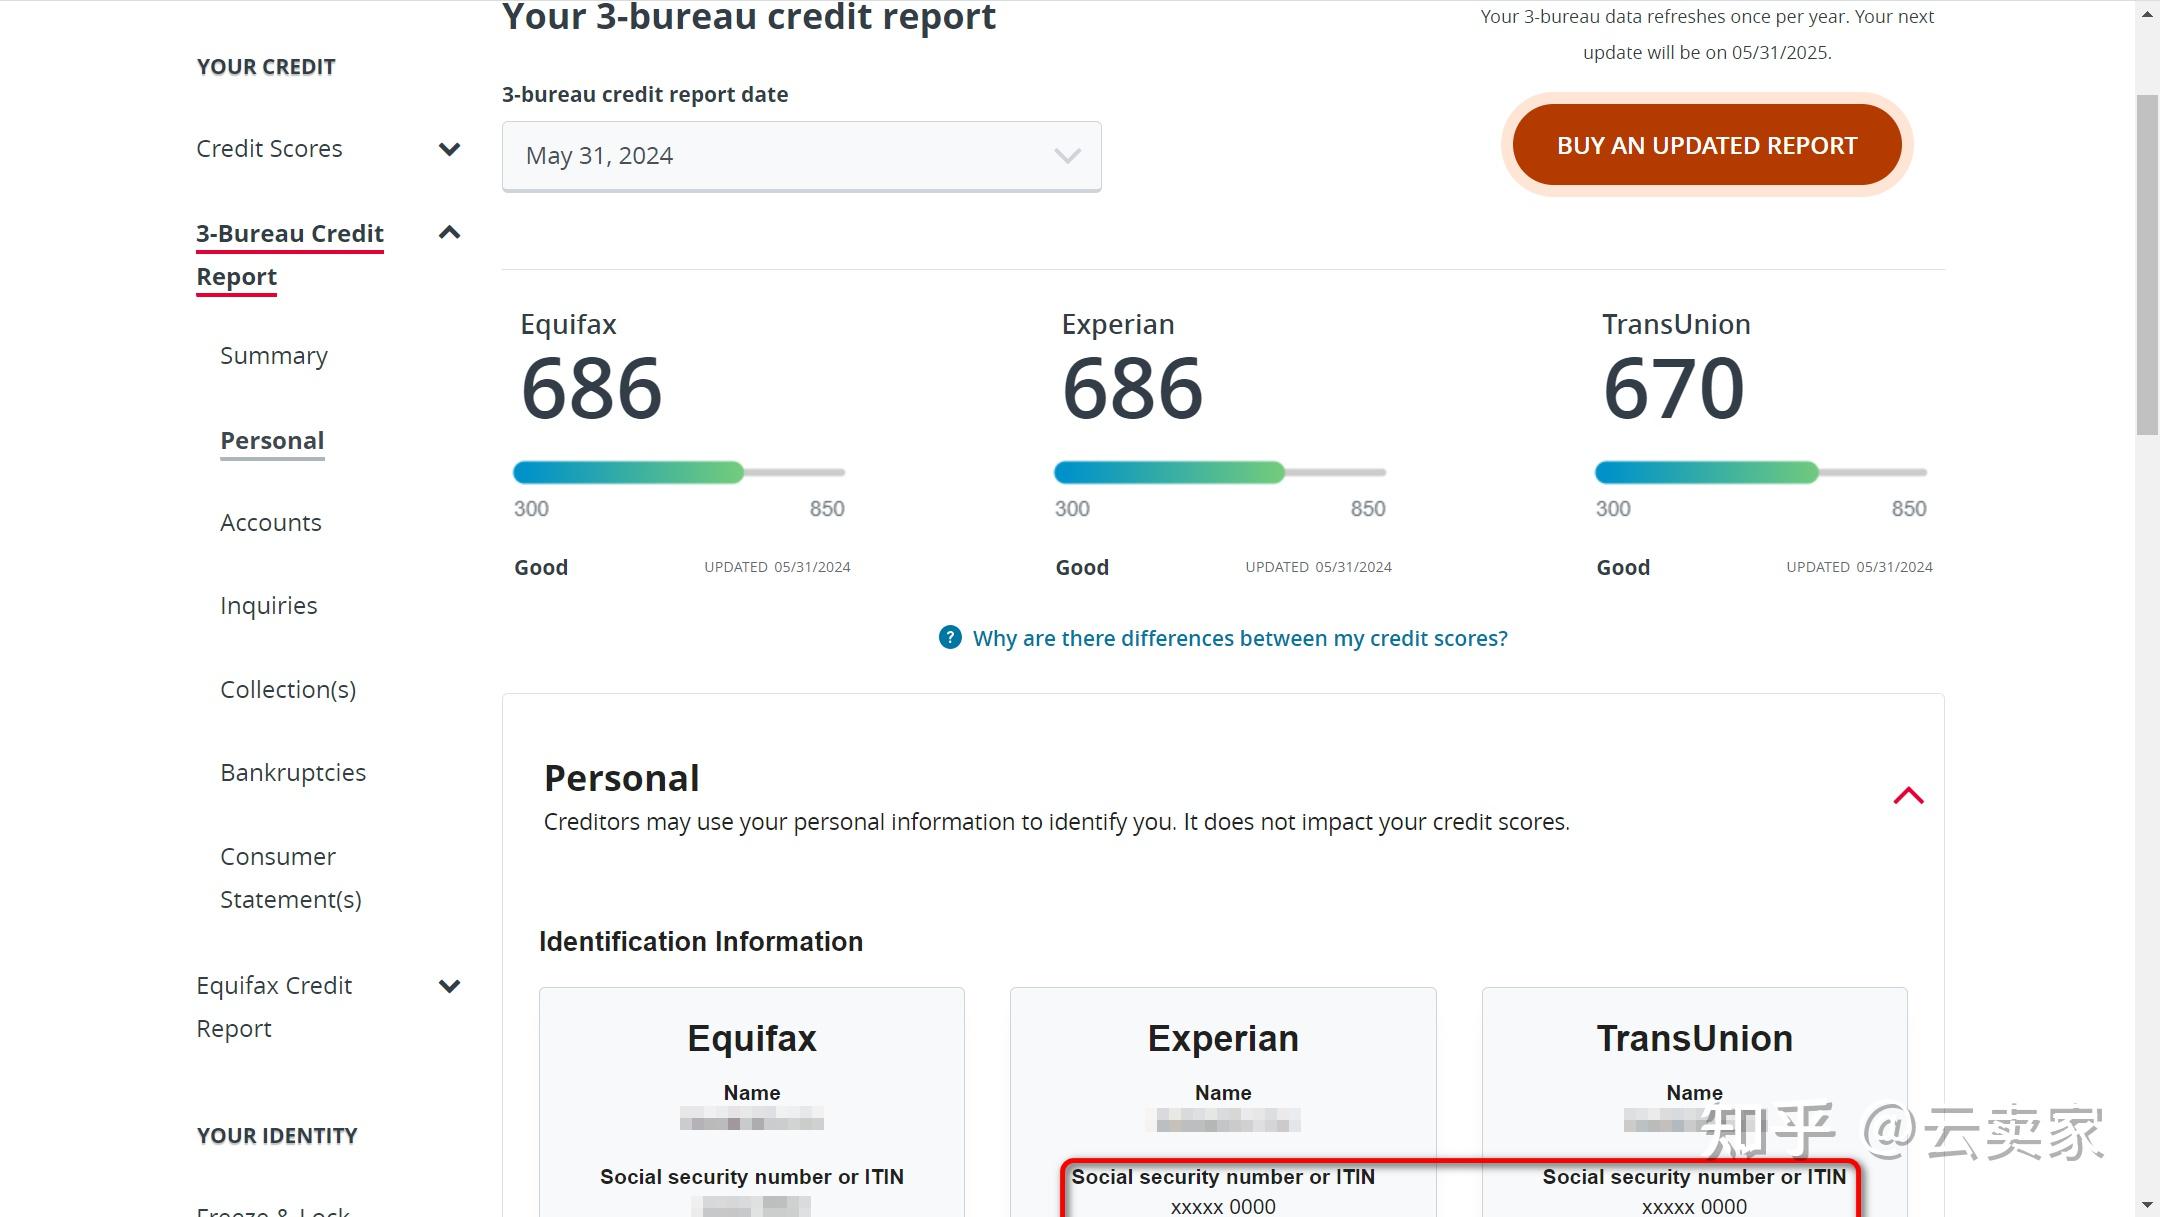Viewport: 2160px width, 1217px height.
Task: Click the Experian score progress bar
Action: tap(1220, 472)
